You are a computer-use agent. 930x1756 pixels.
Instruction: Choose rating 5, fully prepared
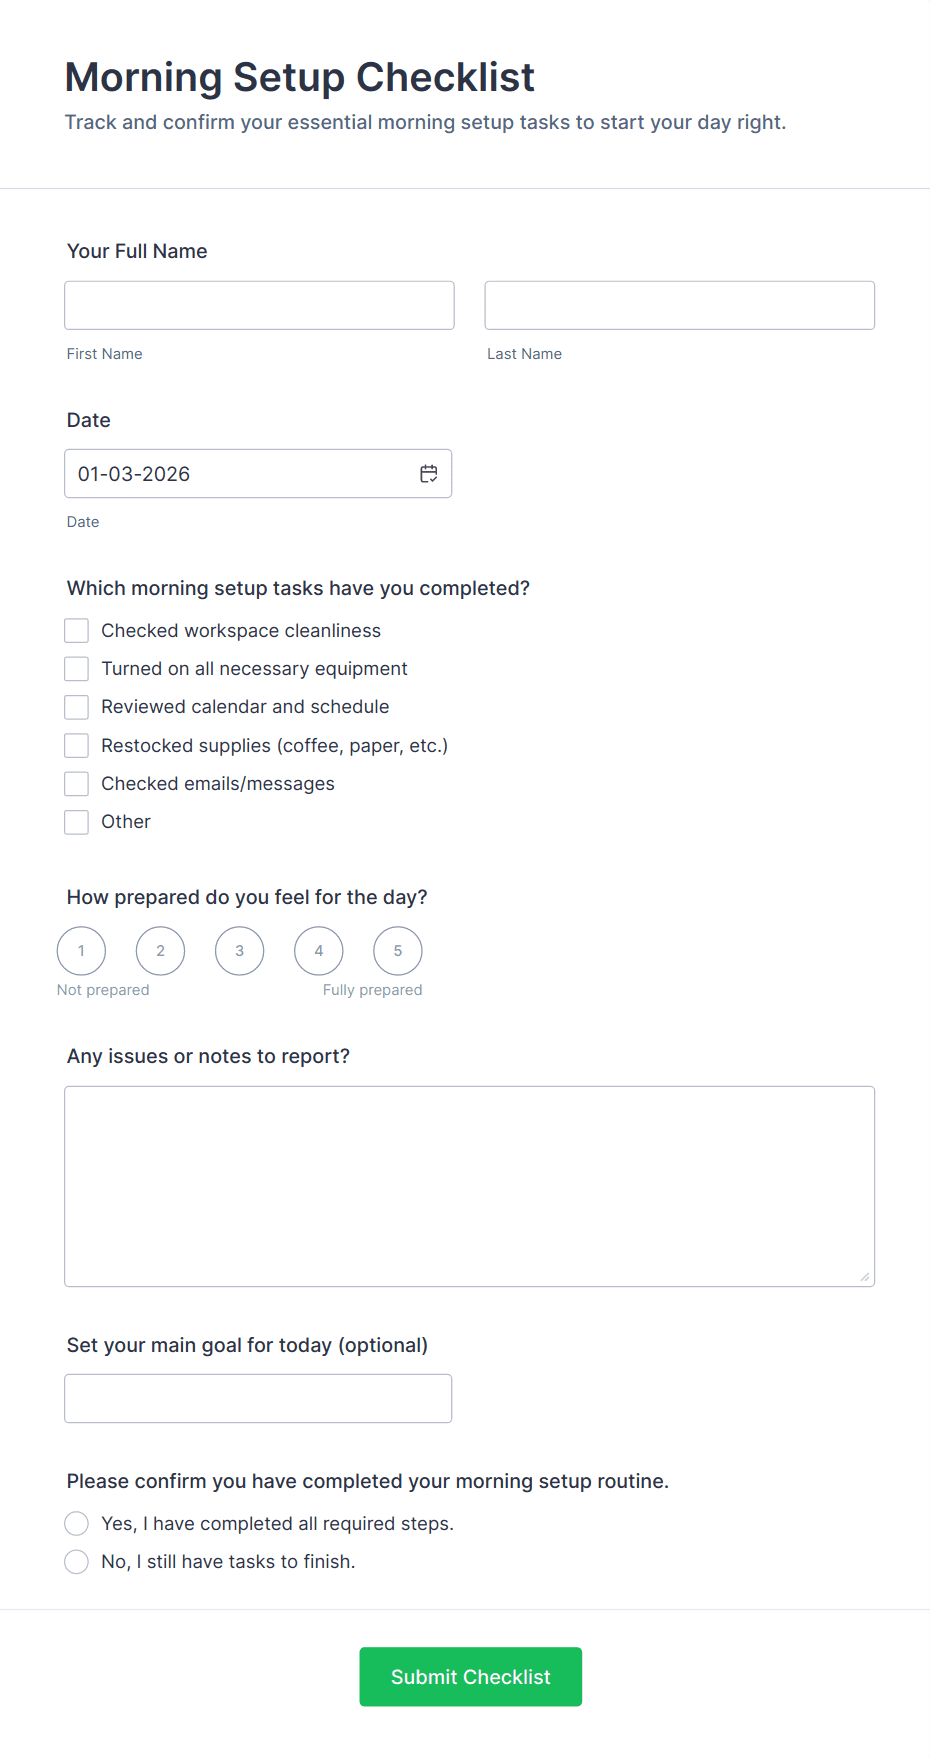click(x=398, y=951)
